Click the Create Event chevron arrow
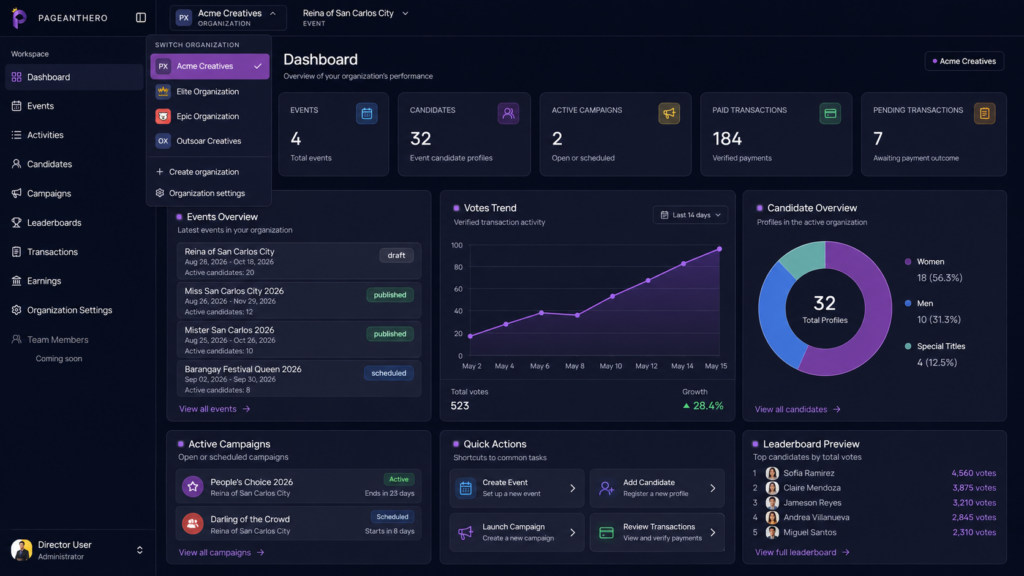1024x576 pixels. point(573,488)
